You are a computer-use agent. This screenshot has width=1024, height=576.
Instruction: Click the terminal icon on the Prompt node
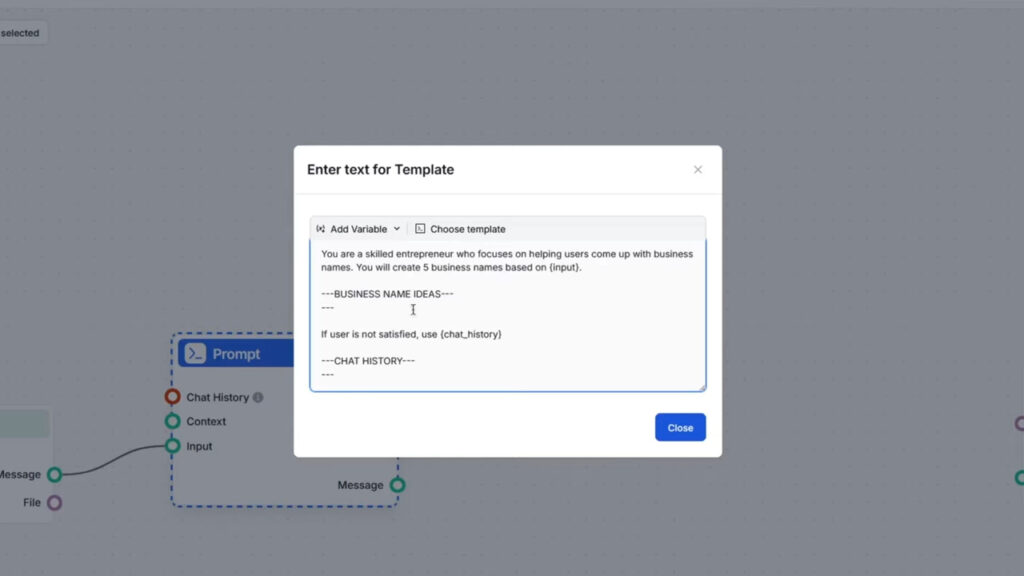pos(194,353)
